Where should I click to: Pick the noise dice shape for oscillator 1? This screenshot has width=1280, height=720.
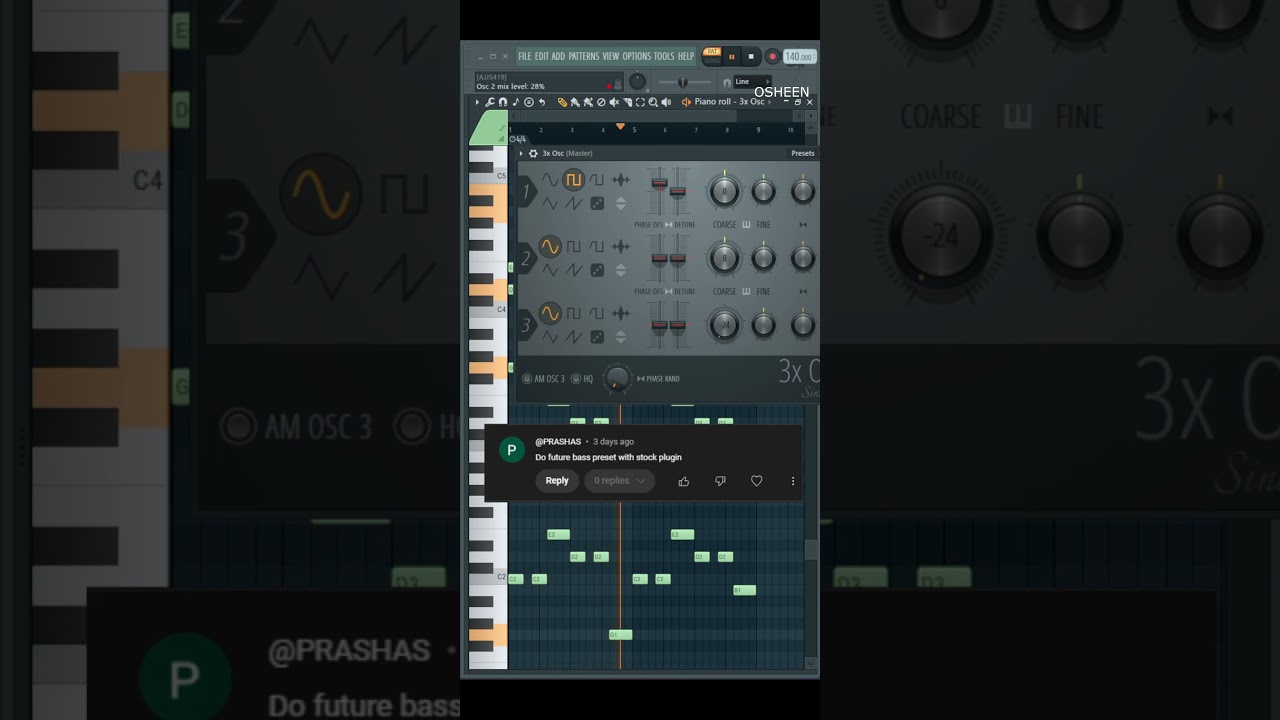pyautogui.click(x=597, y=203)
